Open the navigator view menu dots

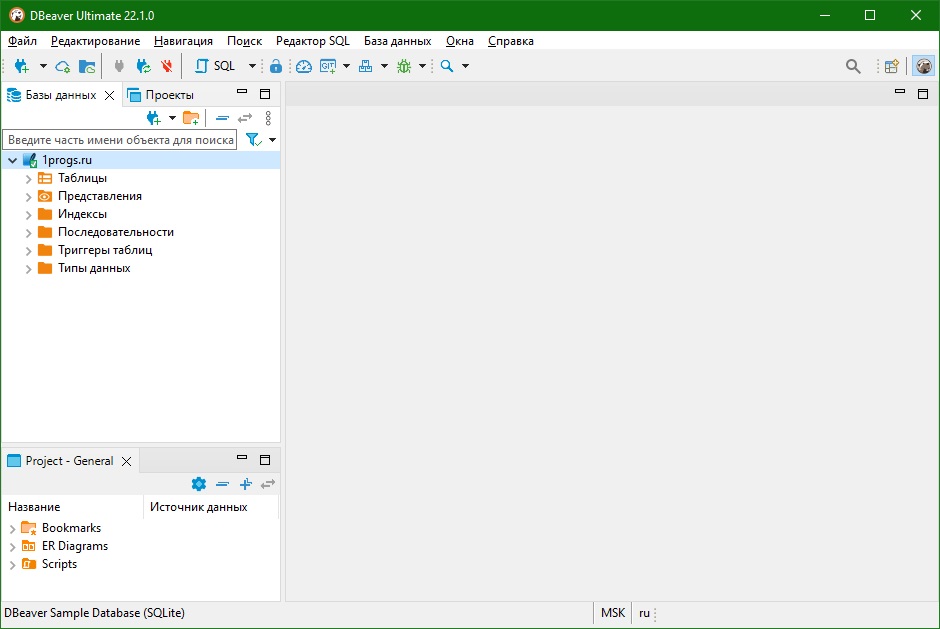(268, 118)
